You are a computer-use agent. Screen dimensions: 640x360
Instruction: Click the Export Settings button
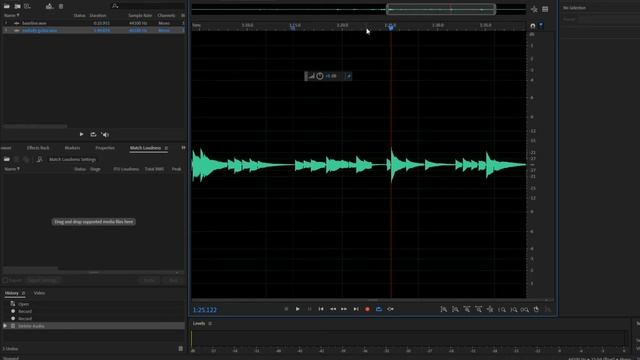pyautogui.click(x=43, y=280)
